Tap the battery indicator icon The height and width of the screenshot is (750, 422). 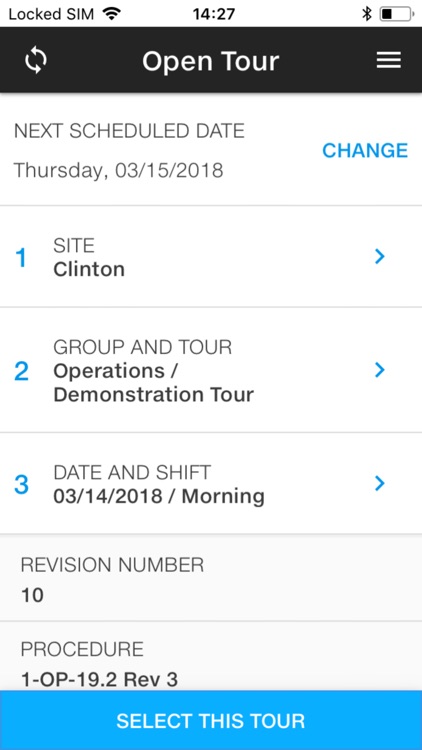[397, 14]
